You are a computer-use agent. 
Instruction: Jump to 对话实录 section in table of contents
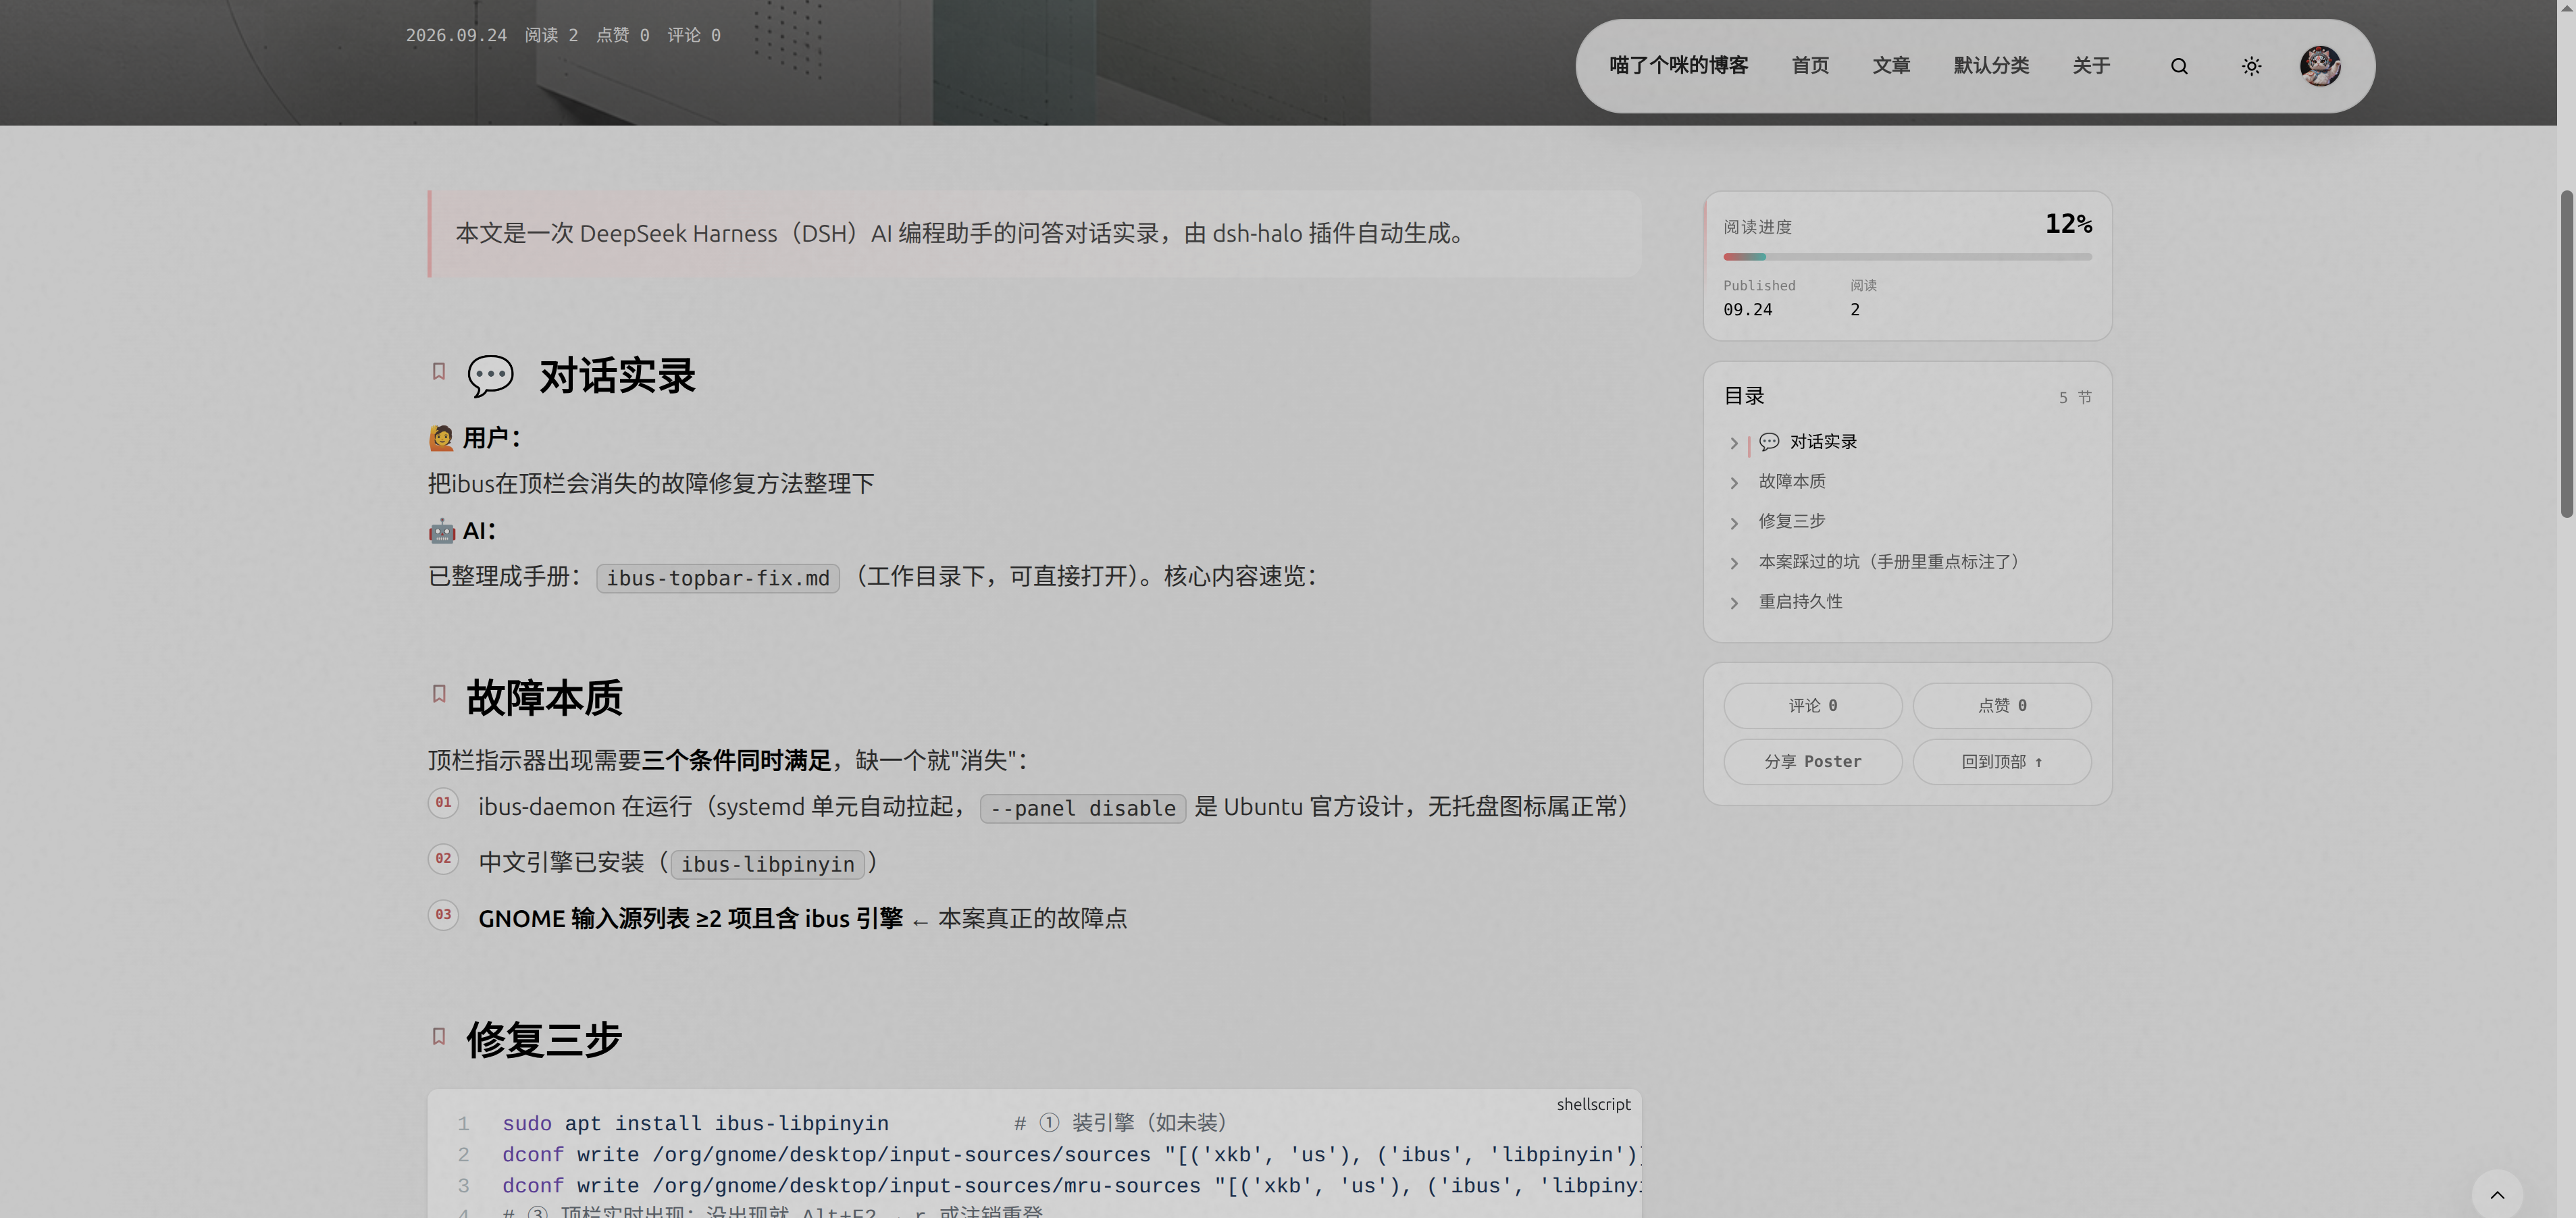pyautogui.click(x=1808, y=442)
